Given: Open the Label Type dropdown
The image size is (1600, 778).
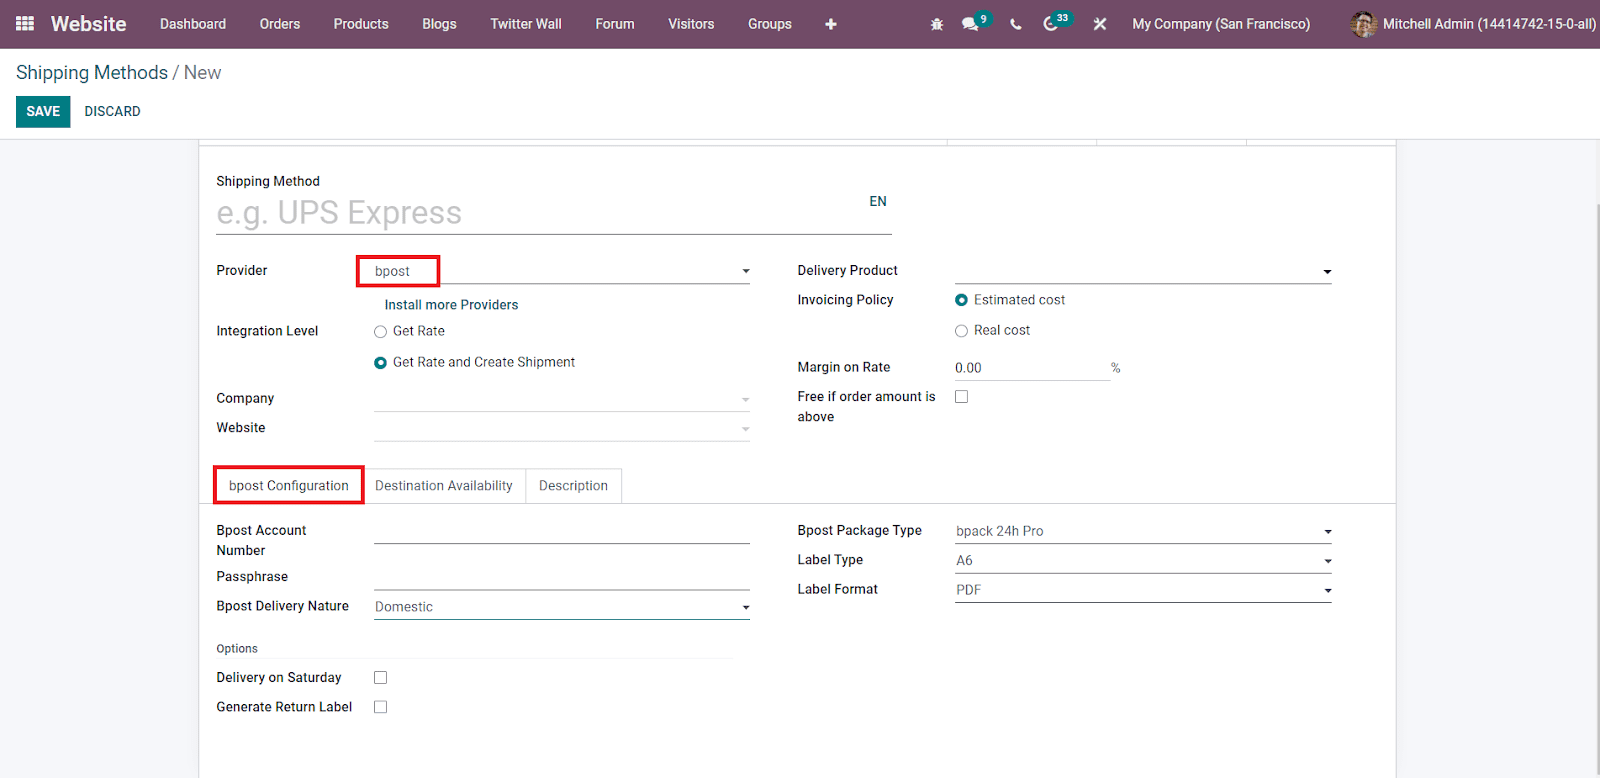Looking at the screenshot, I should click(x=1143, y=561).
